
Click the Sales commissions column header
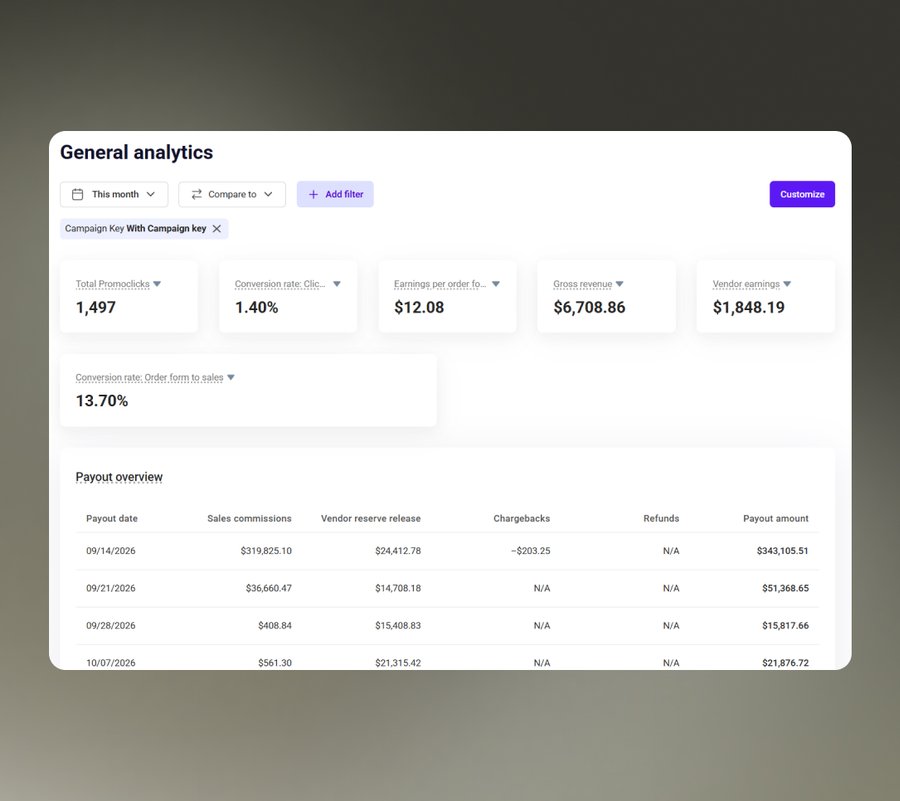[x=250, y=519]
